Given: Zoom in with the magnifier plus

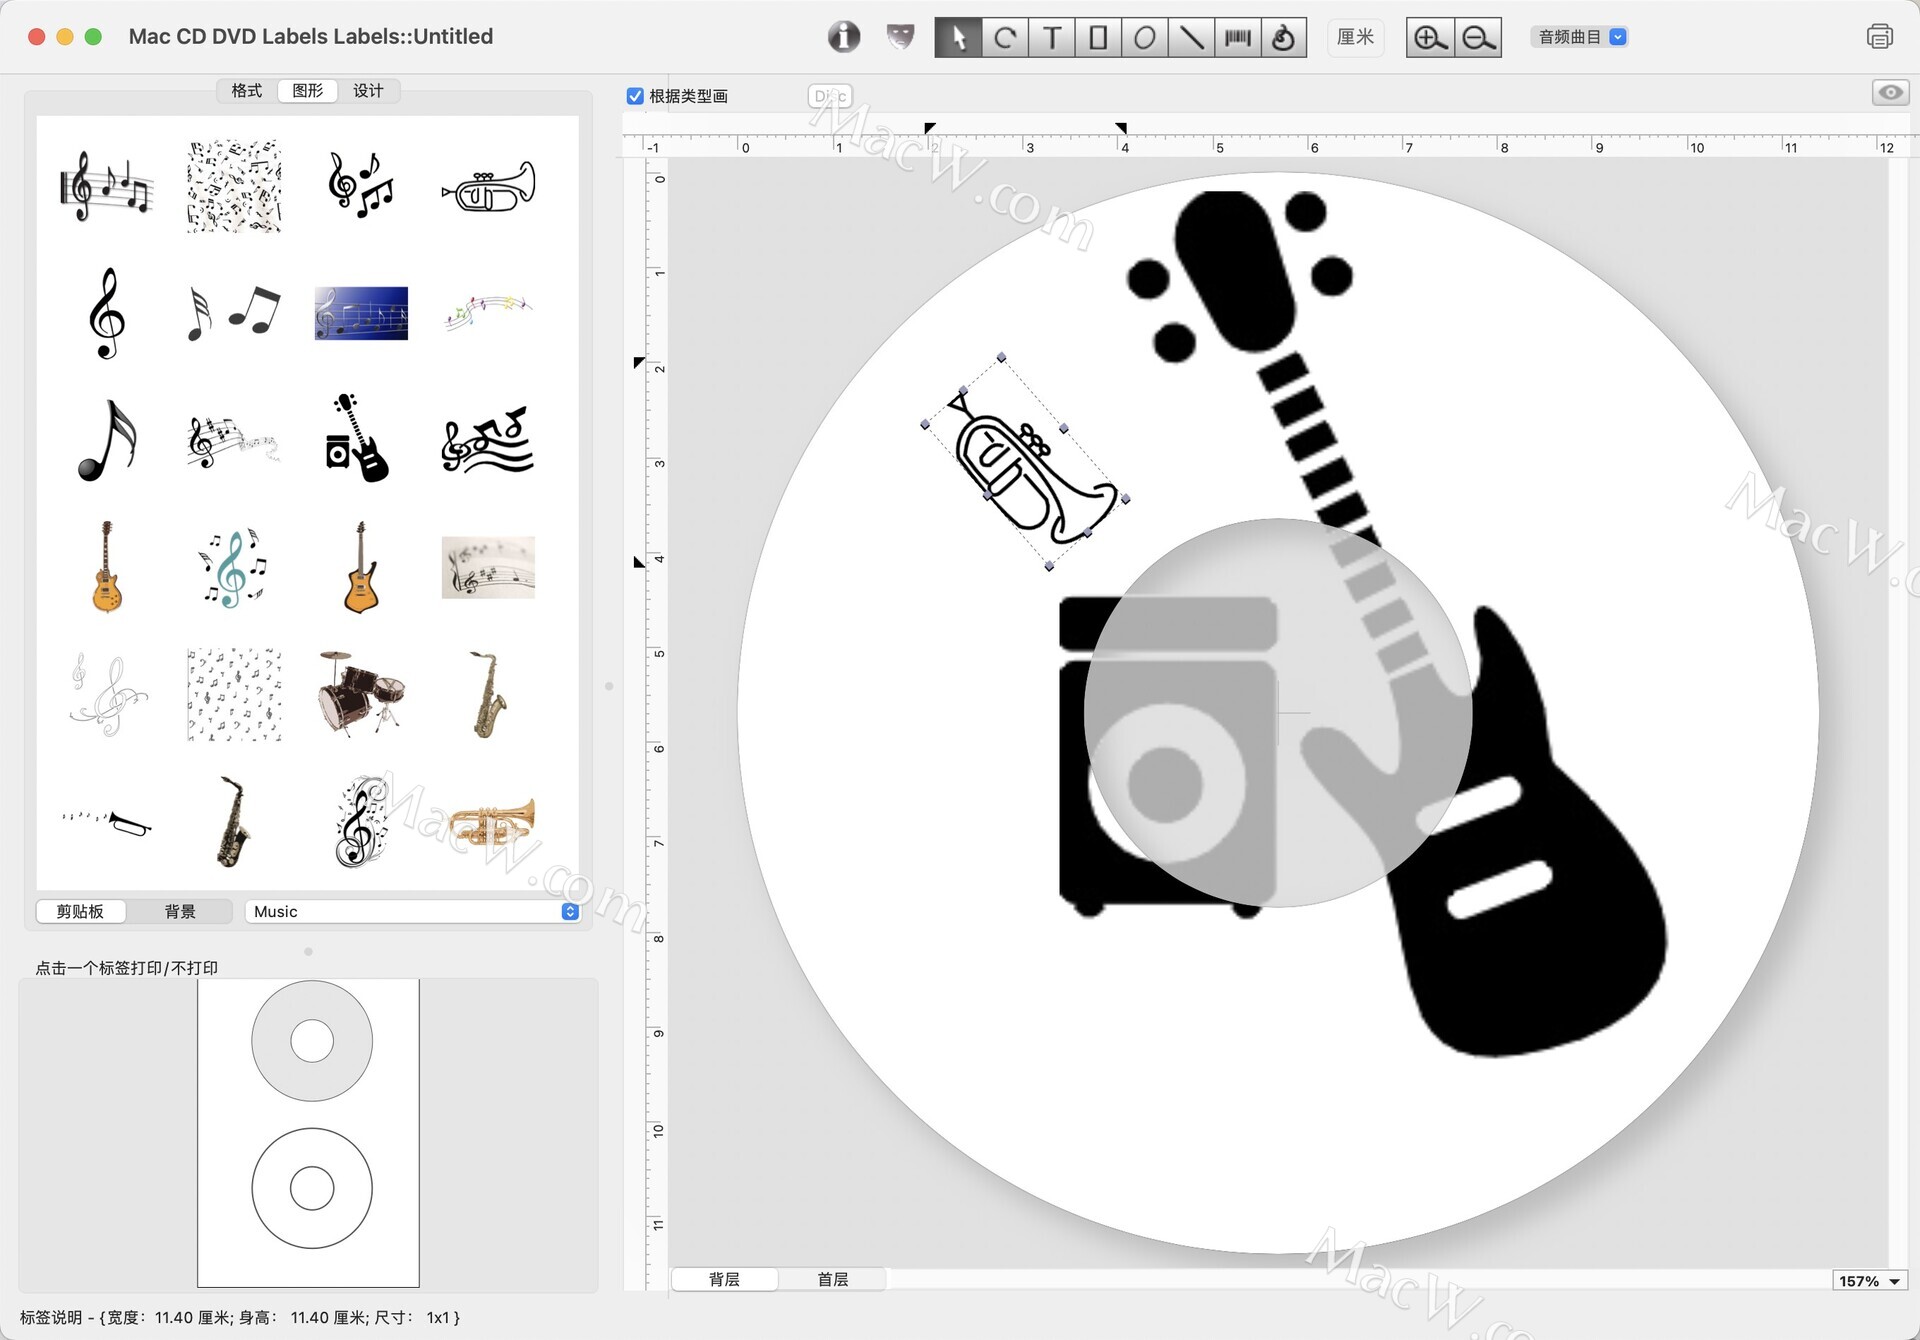Looking at the screenshot, I should [x=1430, y=38].
